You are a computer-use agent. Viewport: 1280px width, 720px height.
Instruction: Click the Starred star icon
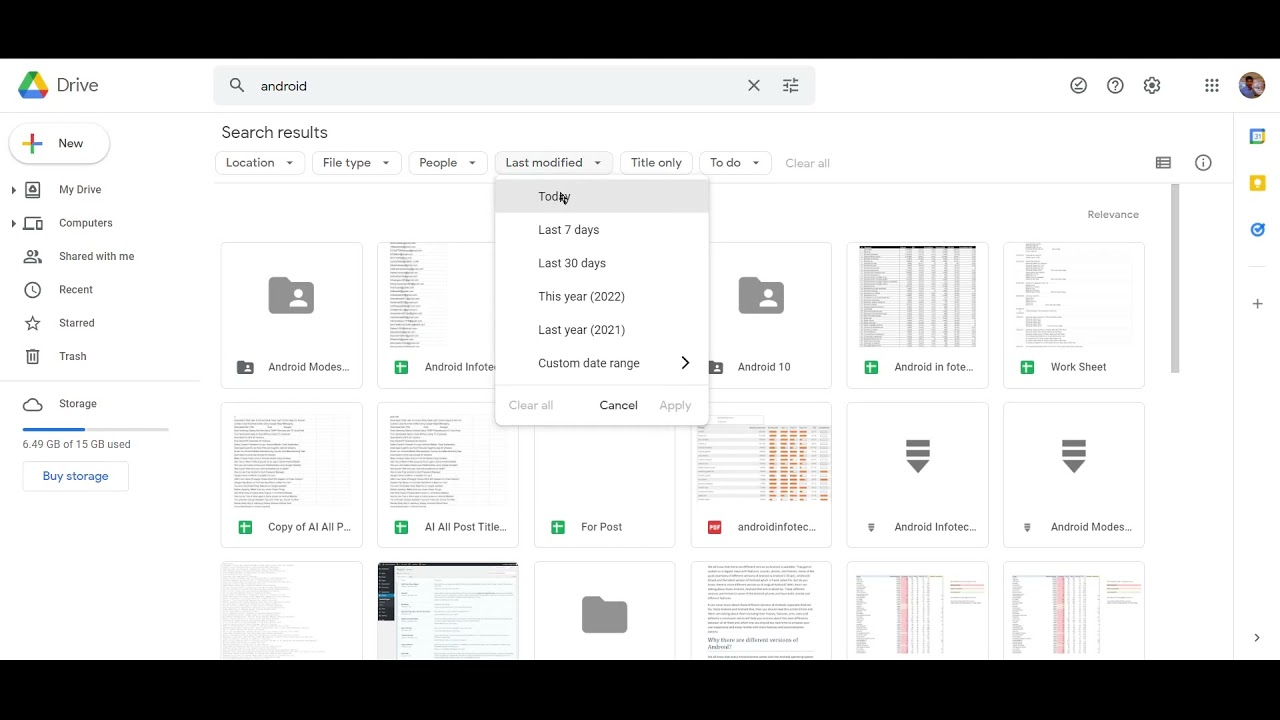33,323
